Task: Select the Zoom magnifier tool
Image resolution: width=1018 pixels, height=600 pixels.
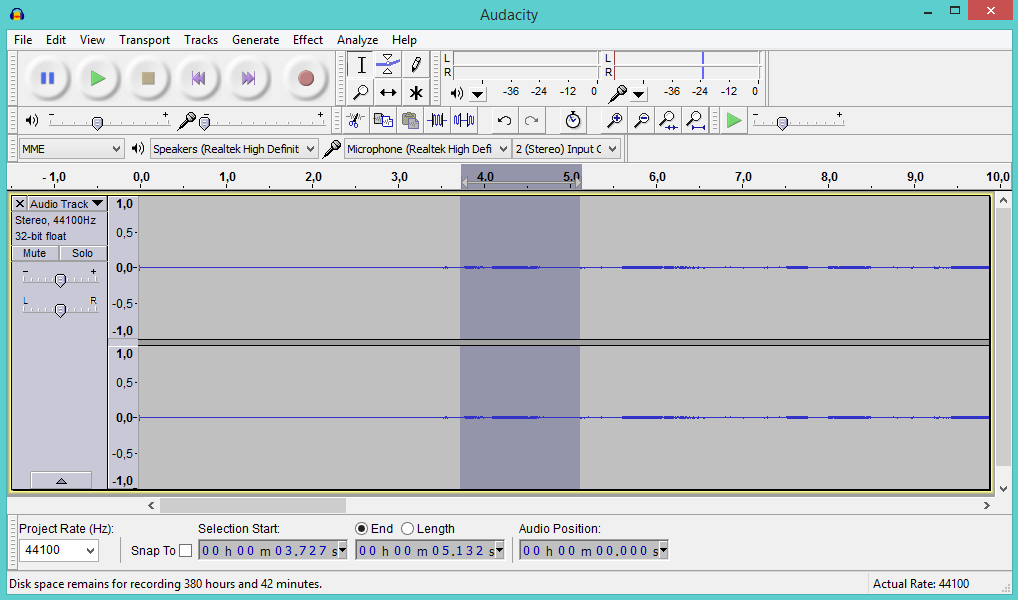Action: [361, 92]
